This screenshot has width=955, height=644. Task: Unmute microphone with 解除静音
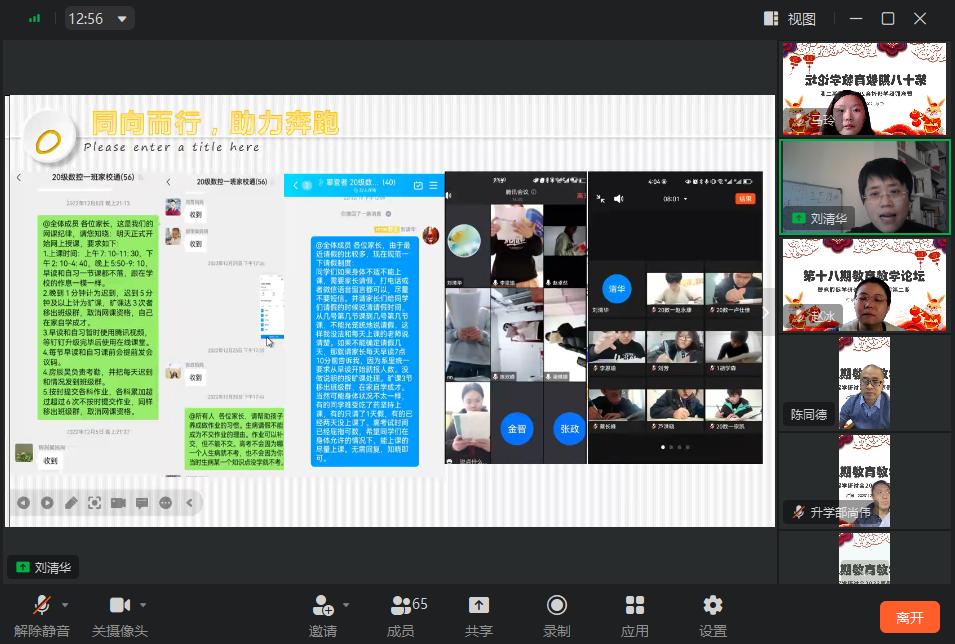coord(41,616)
